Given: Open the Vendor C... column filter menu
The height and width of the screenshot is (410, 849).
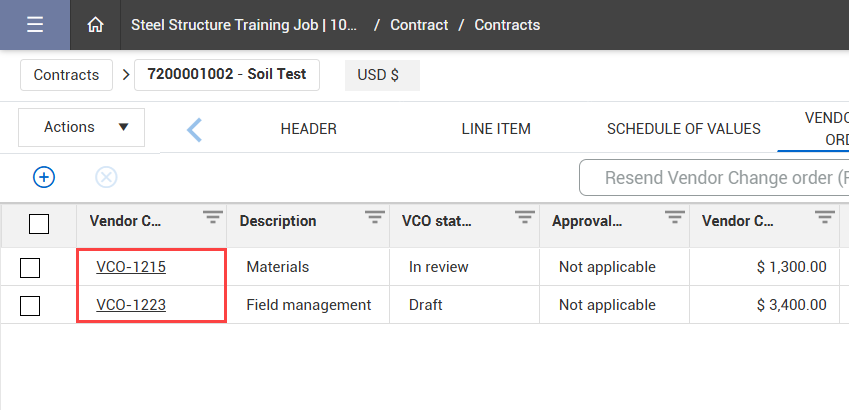Looking at the screenshot, I should click(212, 218).
